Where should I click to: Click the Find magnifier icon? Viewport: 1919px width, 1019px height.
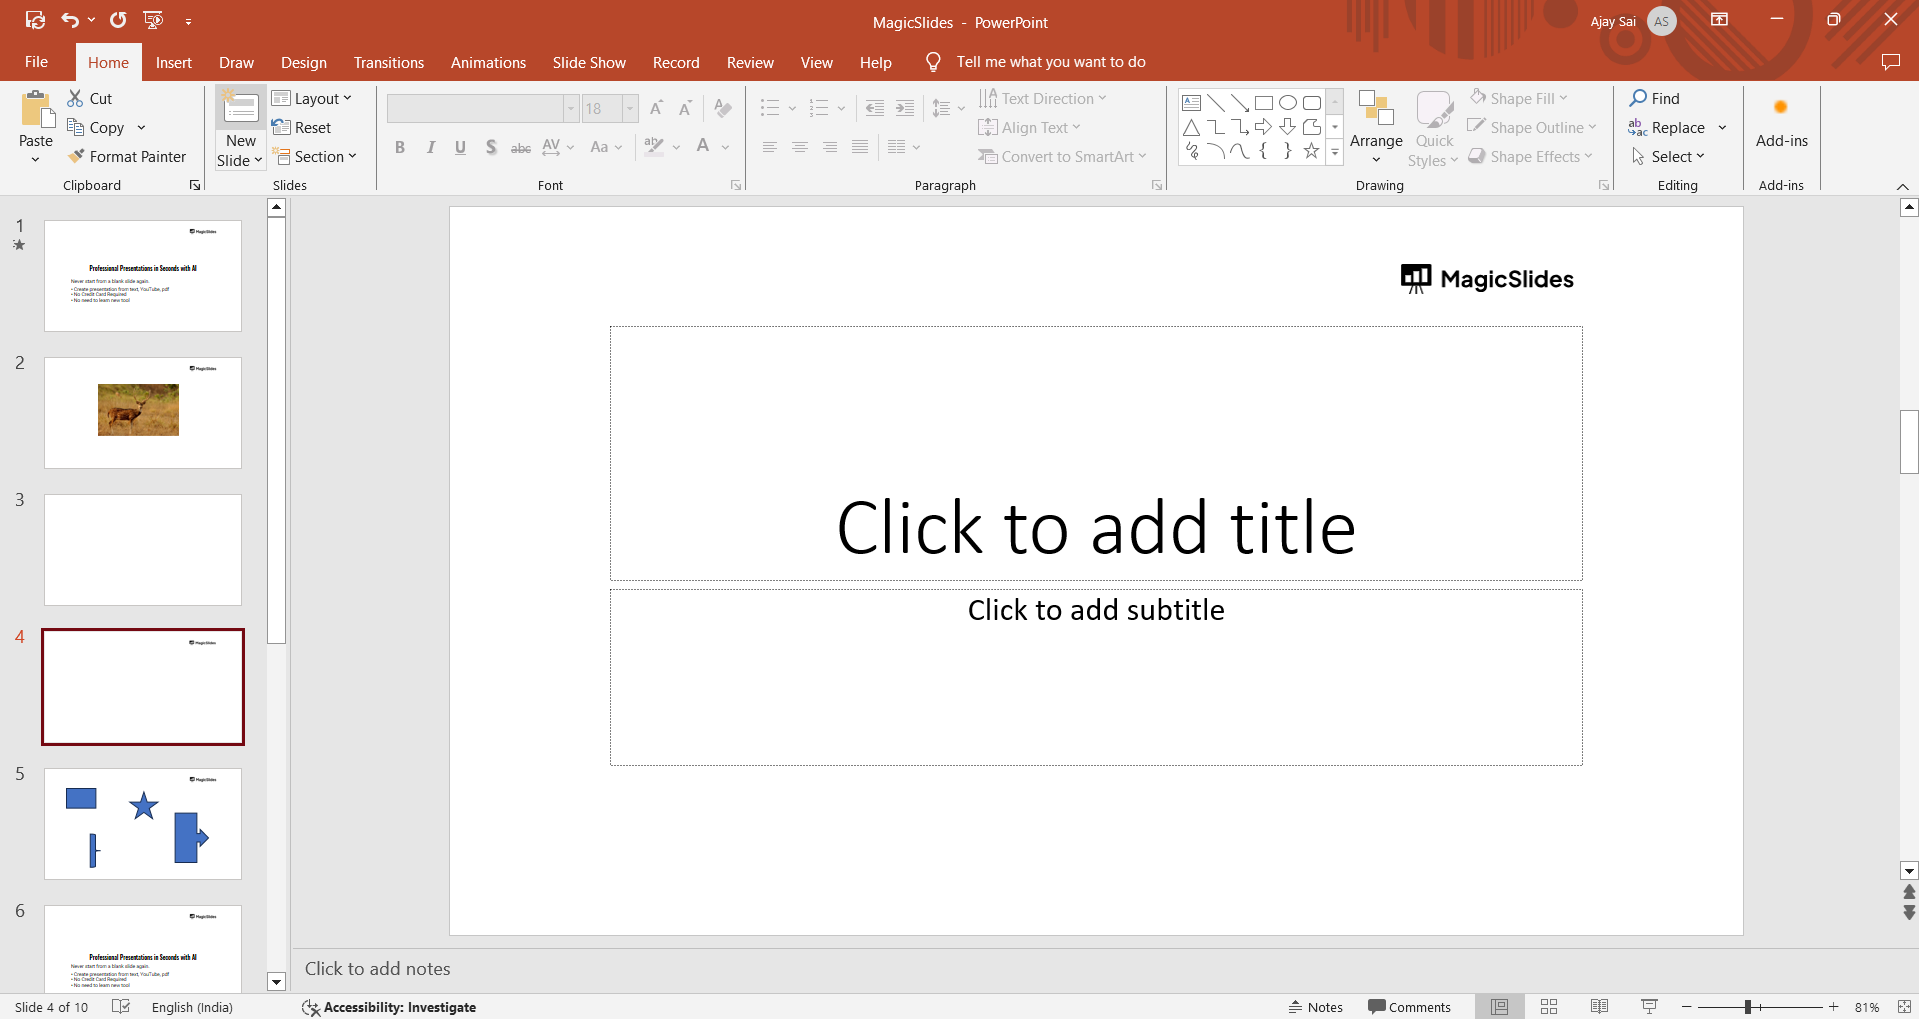click(x=1638, y=99)
